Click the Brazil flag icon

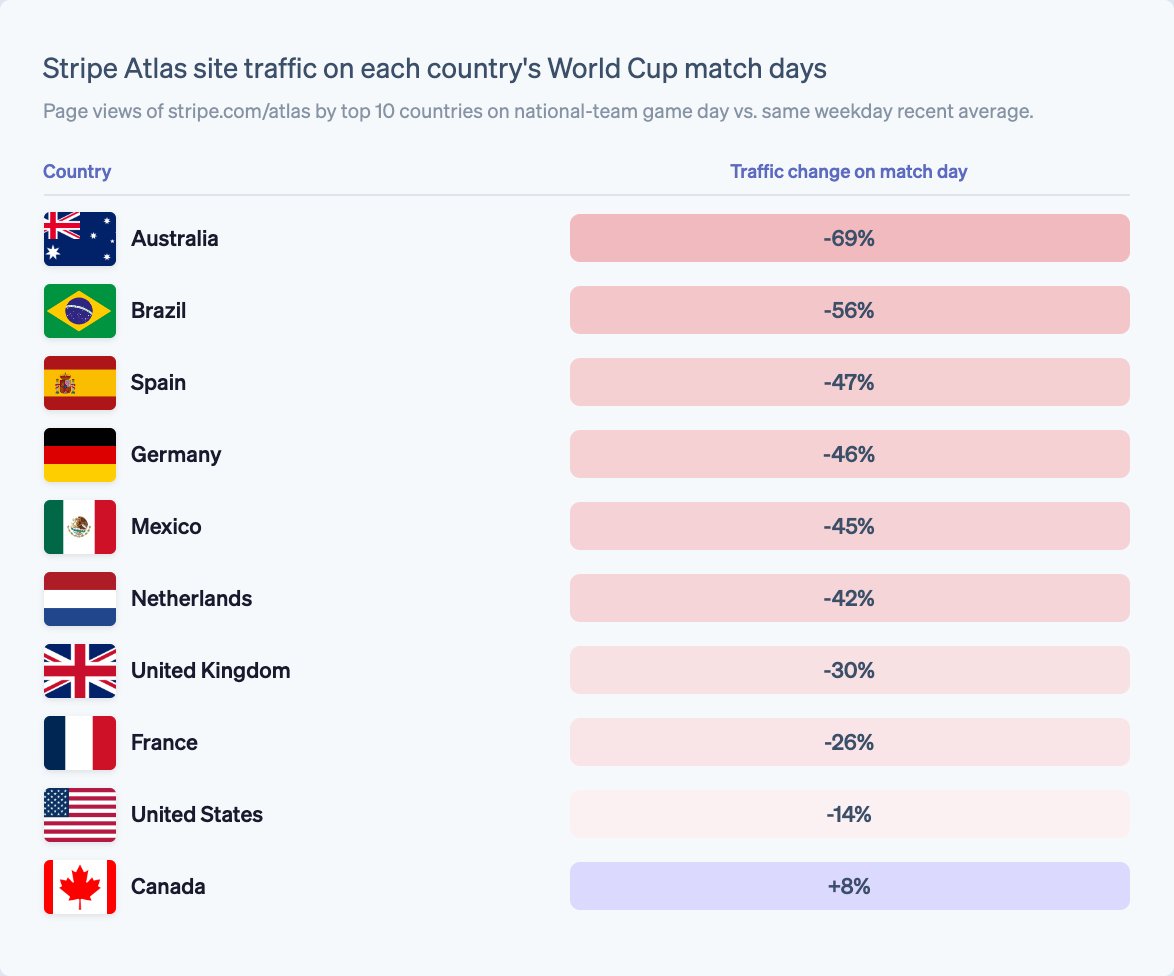tap(80, 311)
